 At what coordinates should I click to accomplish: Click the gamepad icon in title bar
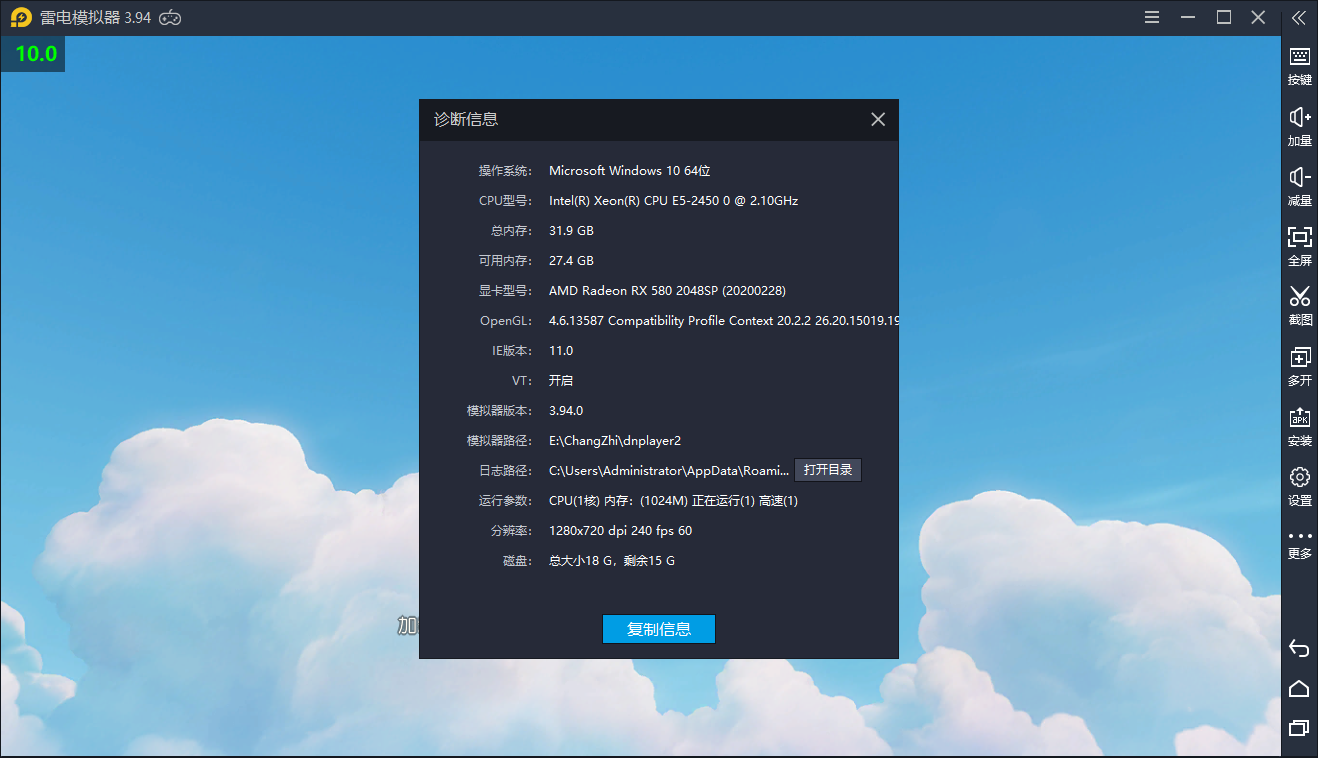tap(171, 18)
